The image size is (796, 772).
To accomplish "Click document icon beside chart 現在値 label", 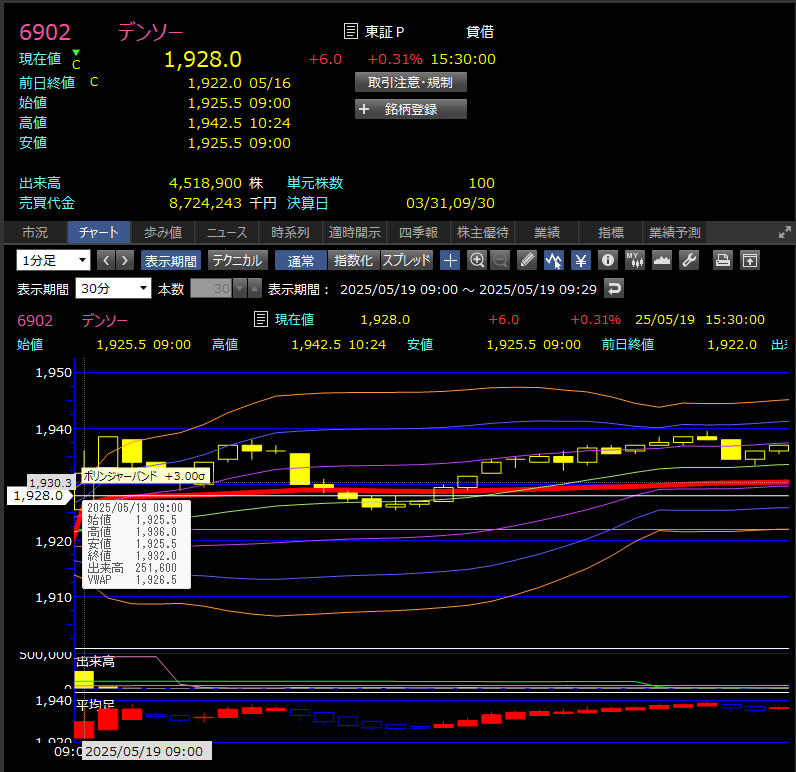I will coord(260,319).
